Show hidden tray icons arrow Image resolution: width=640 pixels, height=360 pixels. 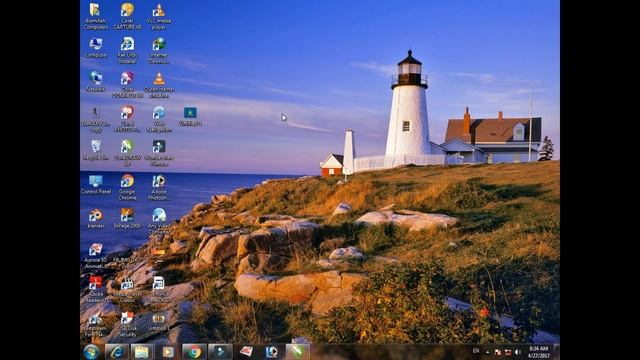[x=487, y=352]
